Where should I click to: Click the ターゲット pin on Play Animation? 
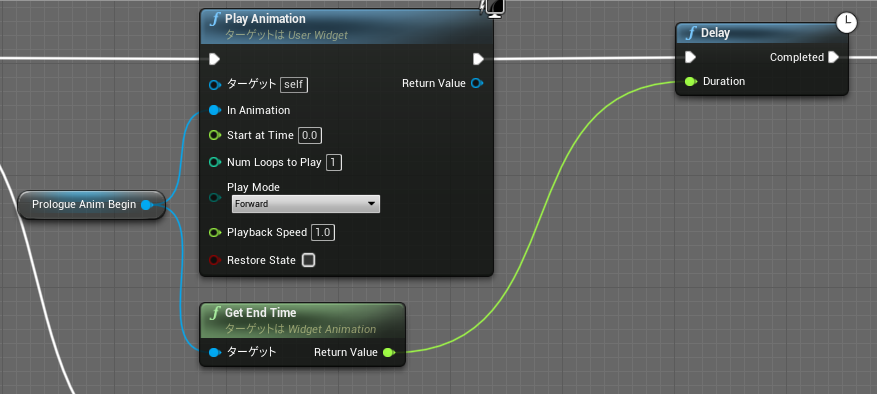click(x=215, y=85)
